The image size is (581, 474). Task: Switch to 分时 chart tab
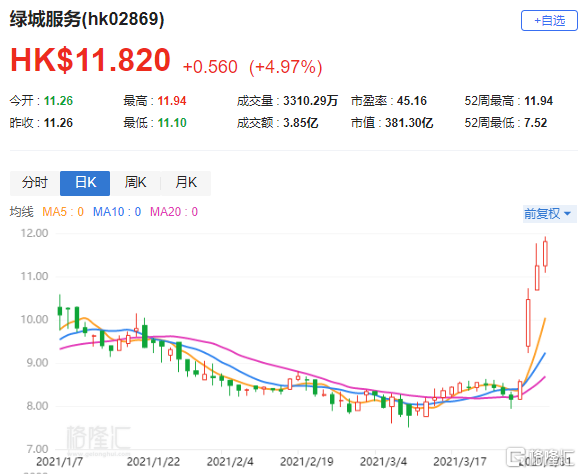tap(35, 183)
